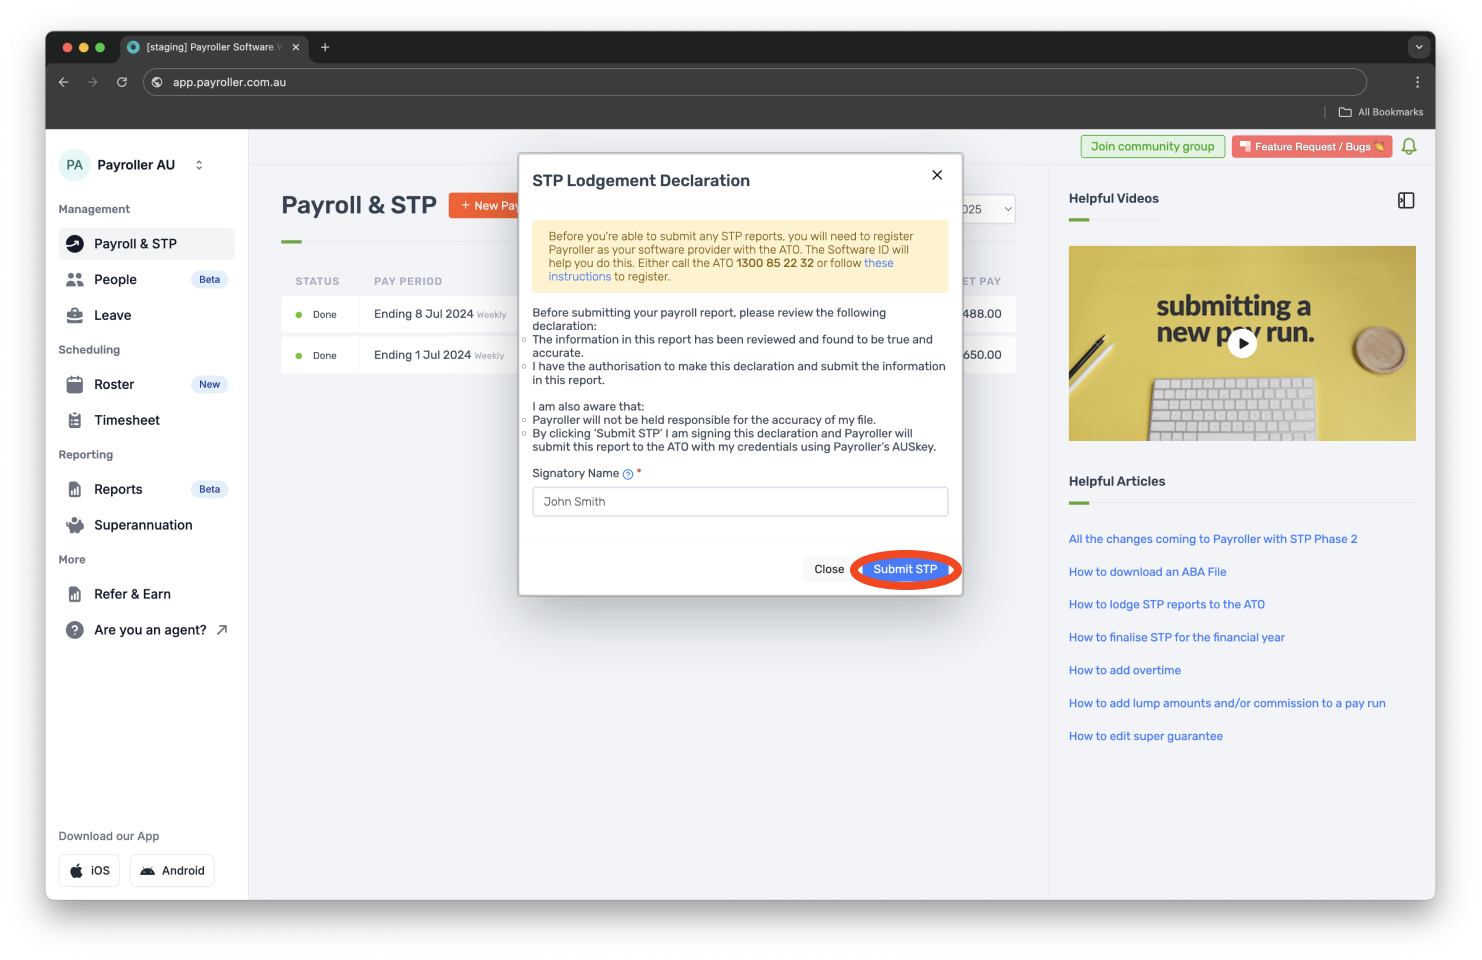The image size is (1482, 960).
Task: Click the New Pay Run button
Action: coord(485,205)
